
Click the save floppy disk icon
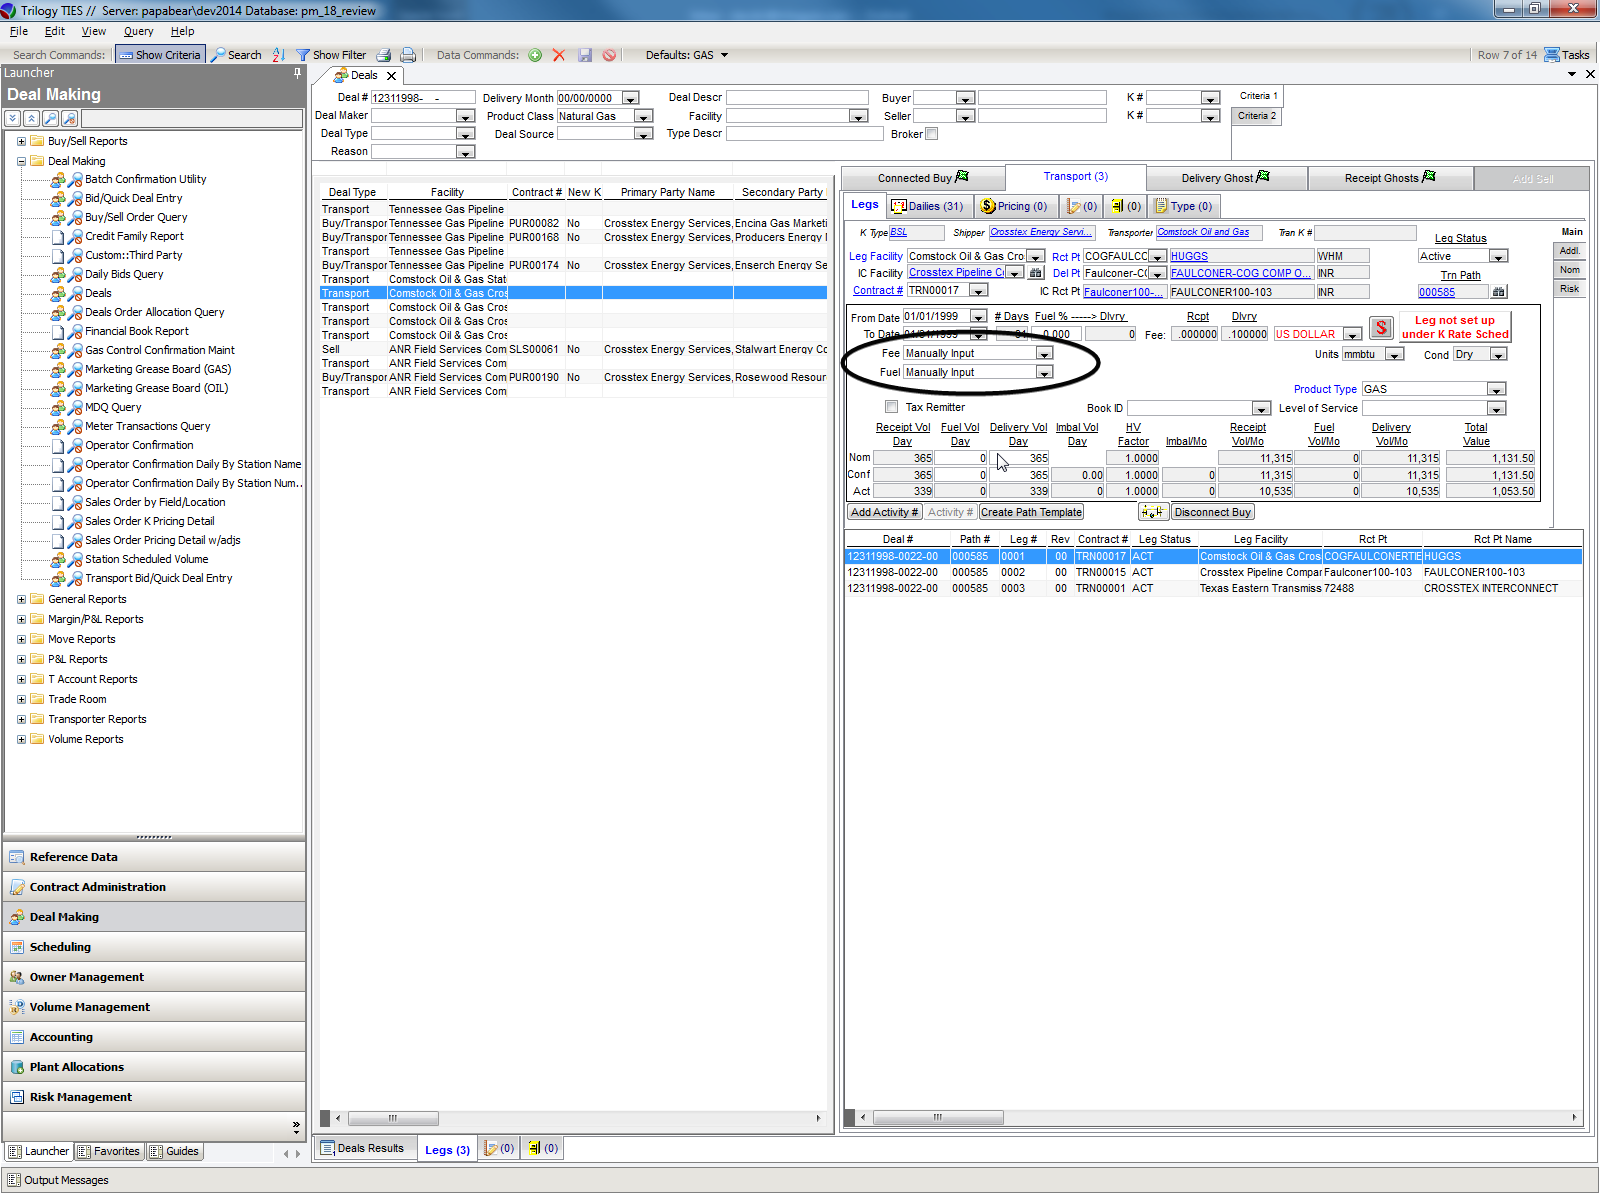click(585, 55)
